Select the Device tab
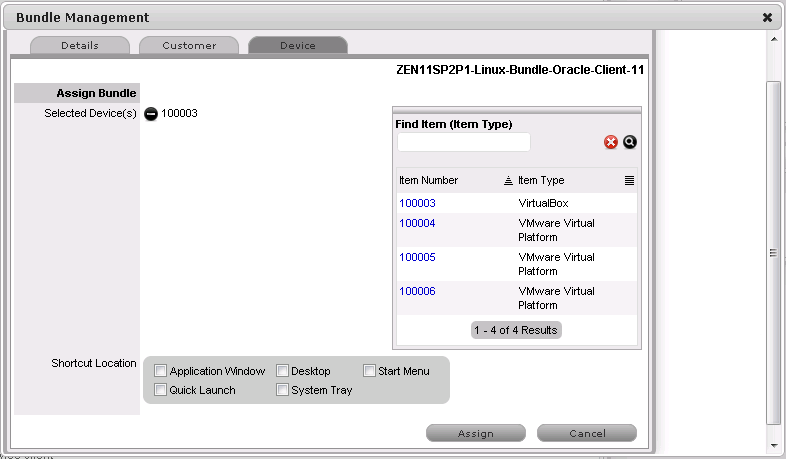 pyautogui.click(x=298, y=46)
